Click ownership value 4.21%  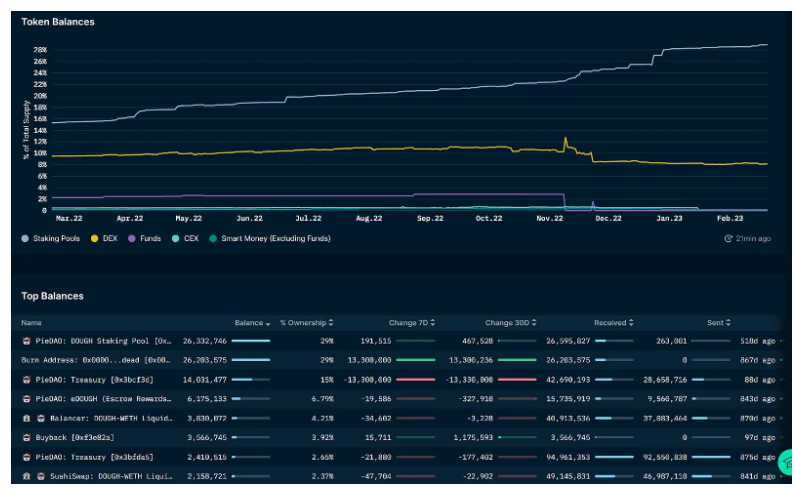click(x=322, y=418)
